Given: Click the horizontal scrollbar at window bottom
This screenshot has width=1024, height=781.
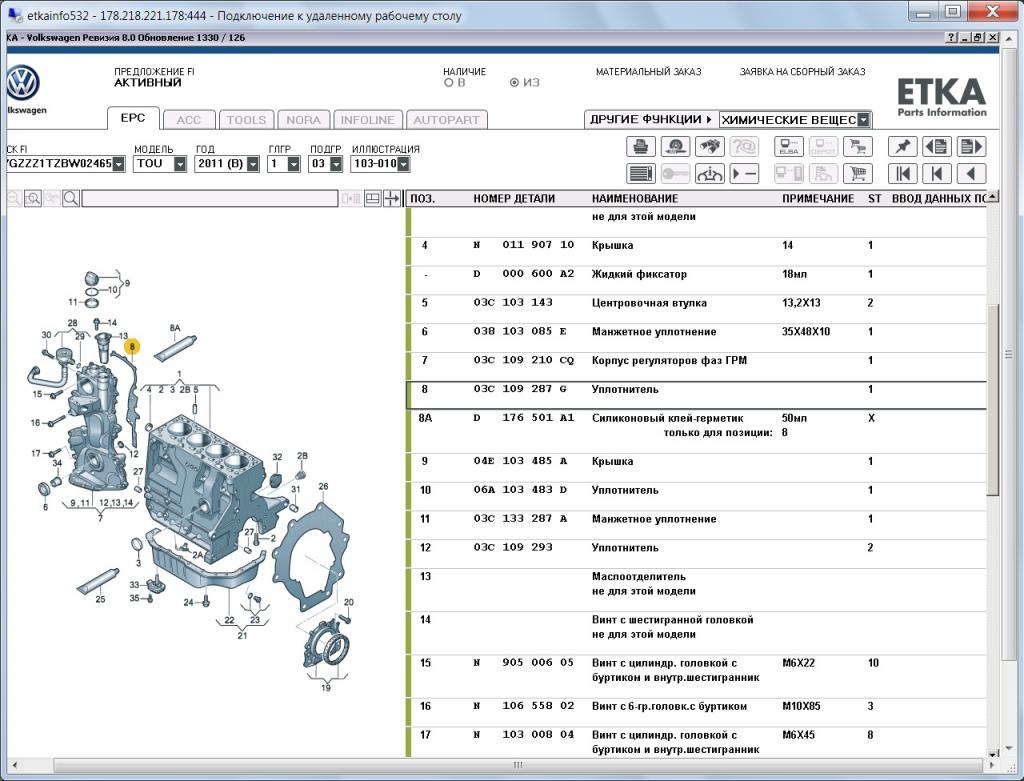Looking at the screenshot, I should [x=519, y=765].
